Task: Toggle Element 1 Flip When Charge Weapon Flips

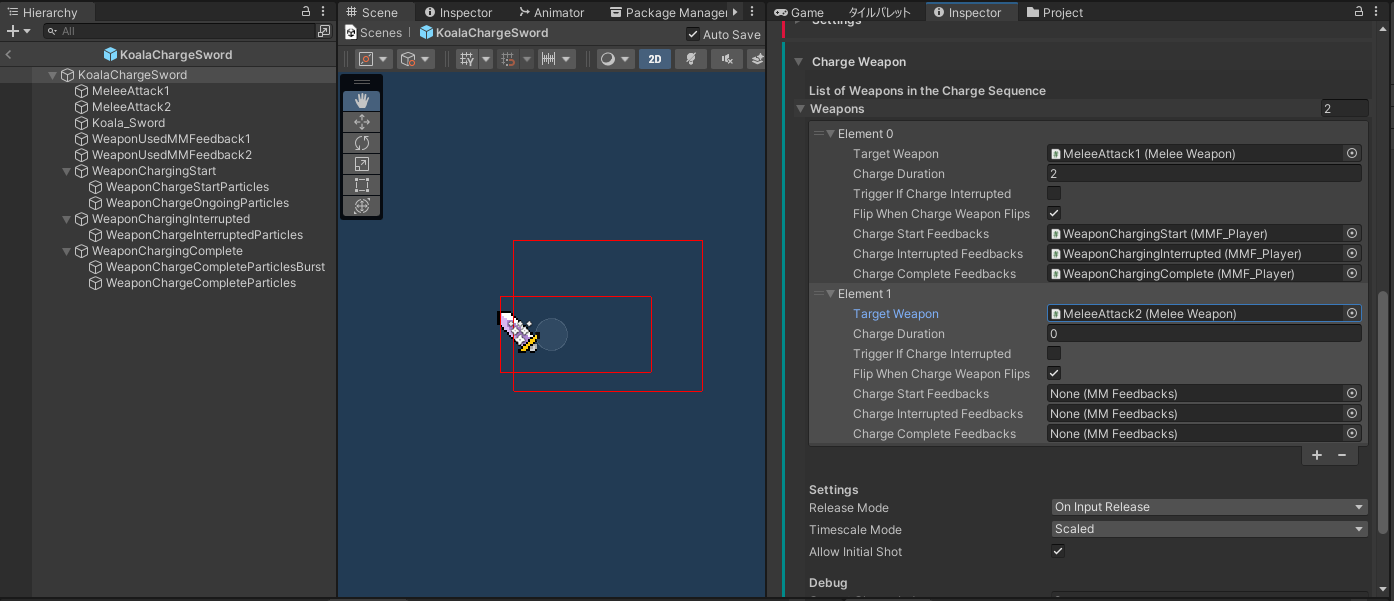Action: click(1054, 373)
